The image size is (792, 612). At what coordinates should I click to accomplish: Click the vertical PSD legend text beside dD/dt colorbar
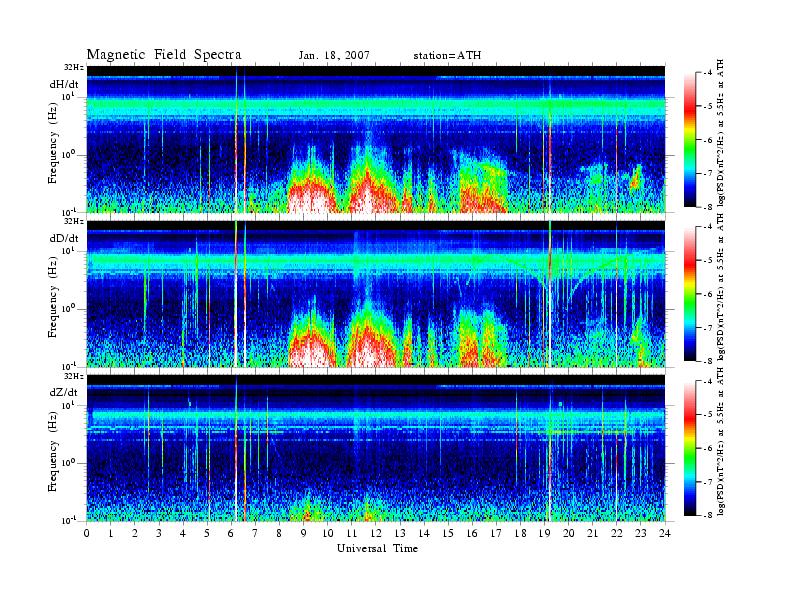pyautogui.click(x=721, y=287)
